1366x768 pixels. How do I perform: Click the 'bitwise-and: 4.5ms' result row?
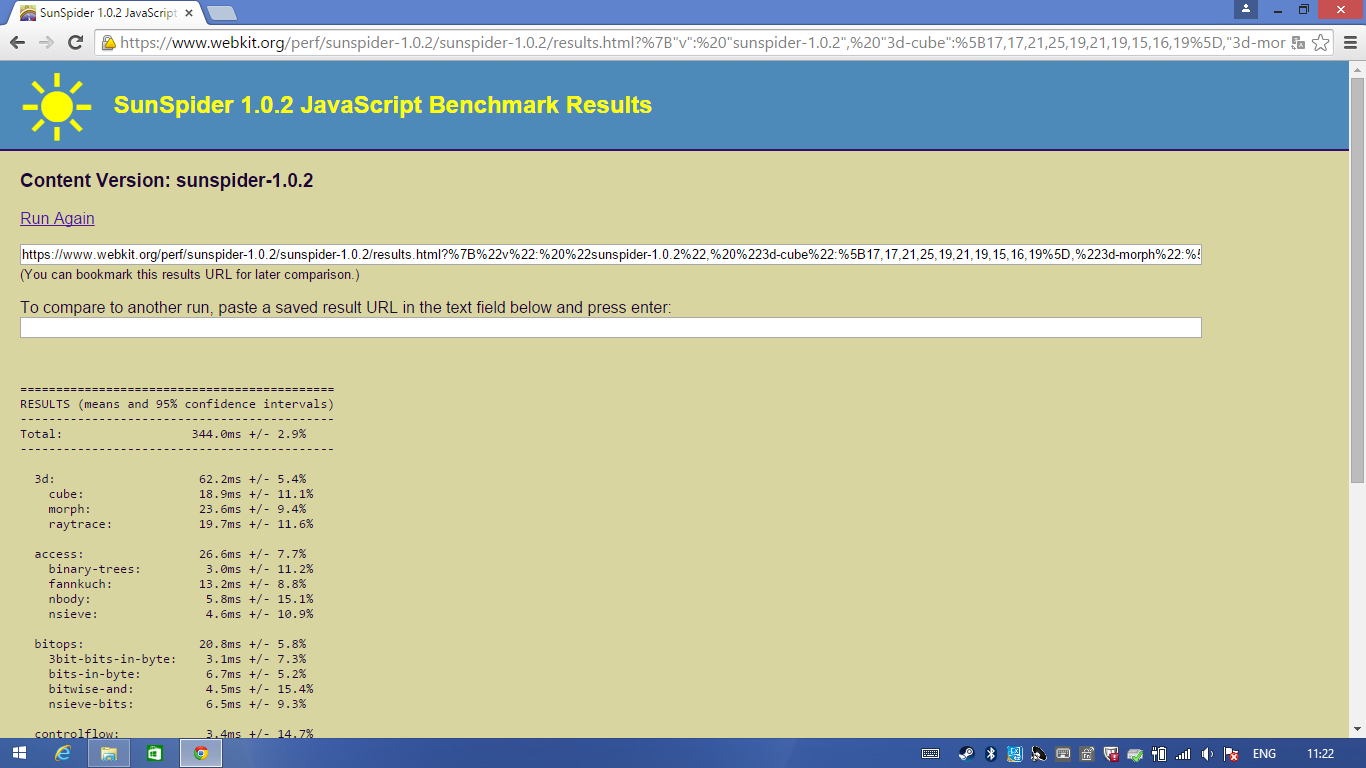point(181,689)
